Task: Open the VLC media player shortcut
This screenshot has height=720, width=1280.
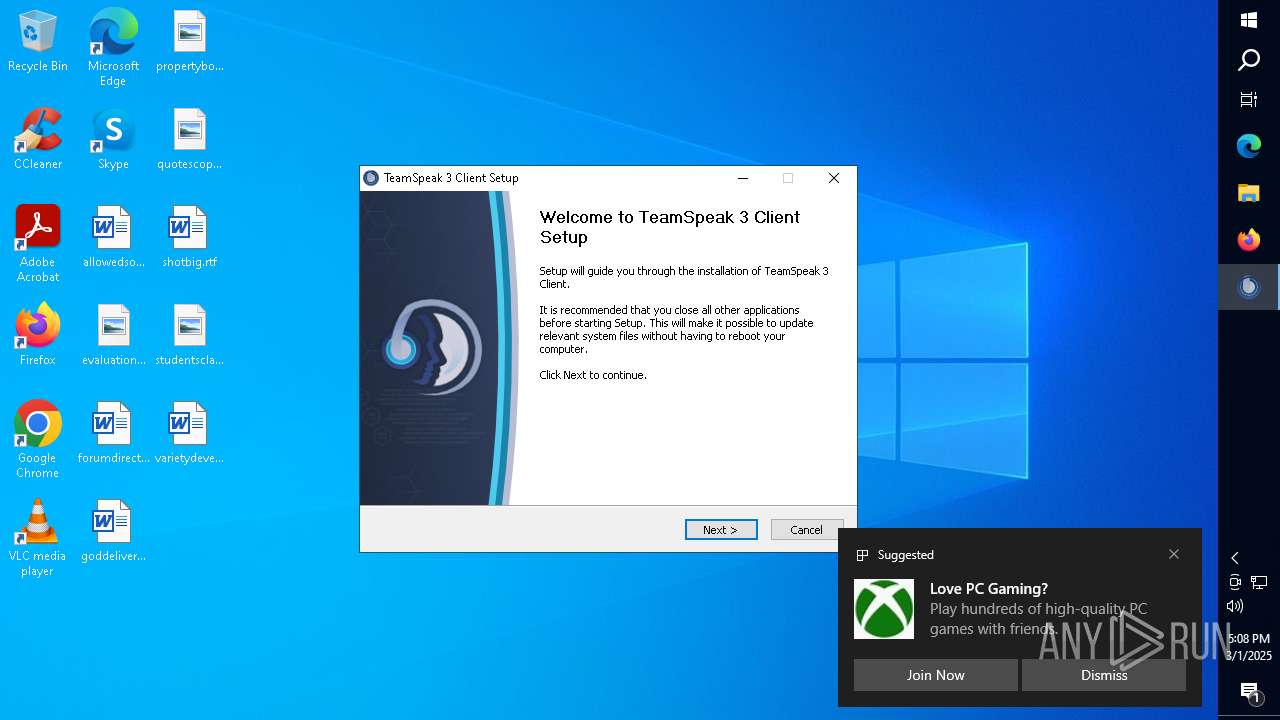Action: click(x=38, y=538)
